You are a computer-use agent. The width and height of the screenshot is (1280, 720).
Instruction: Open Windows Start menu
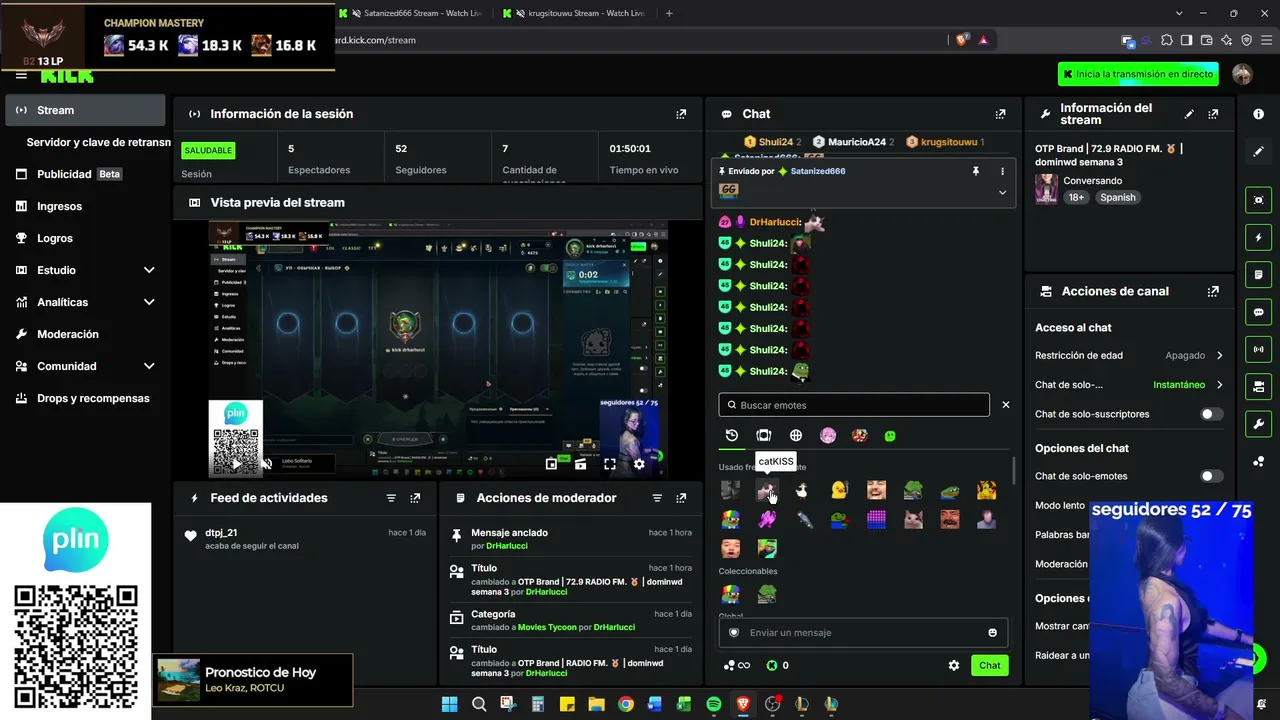coord(450,704)
